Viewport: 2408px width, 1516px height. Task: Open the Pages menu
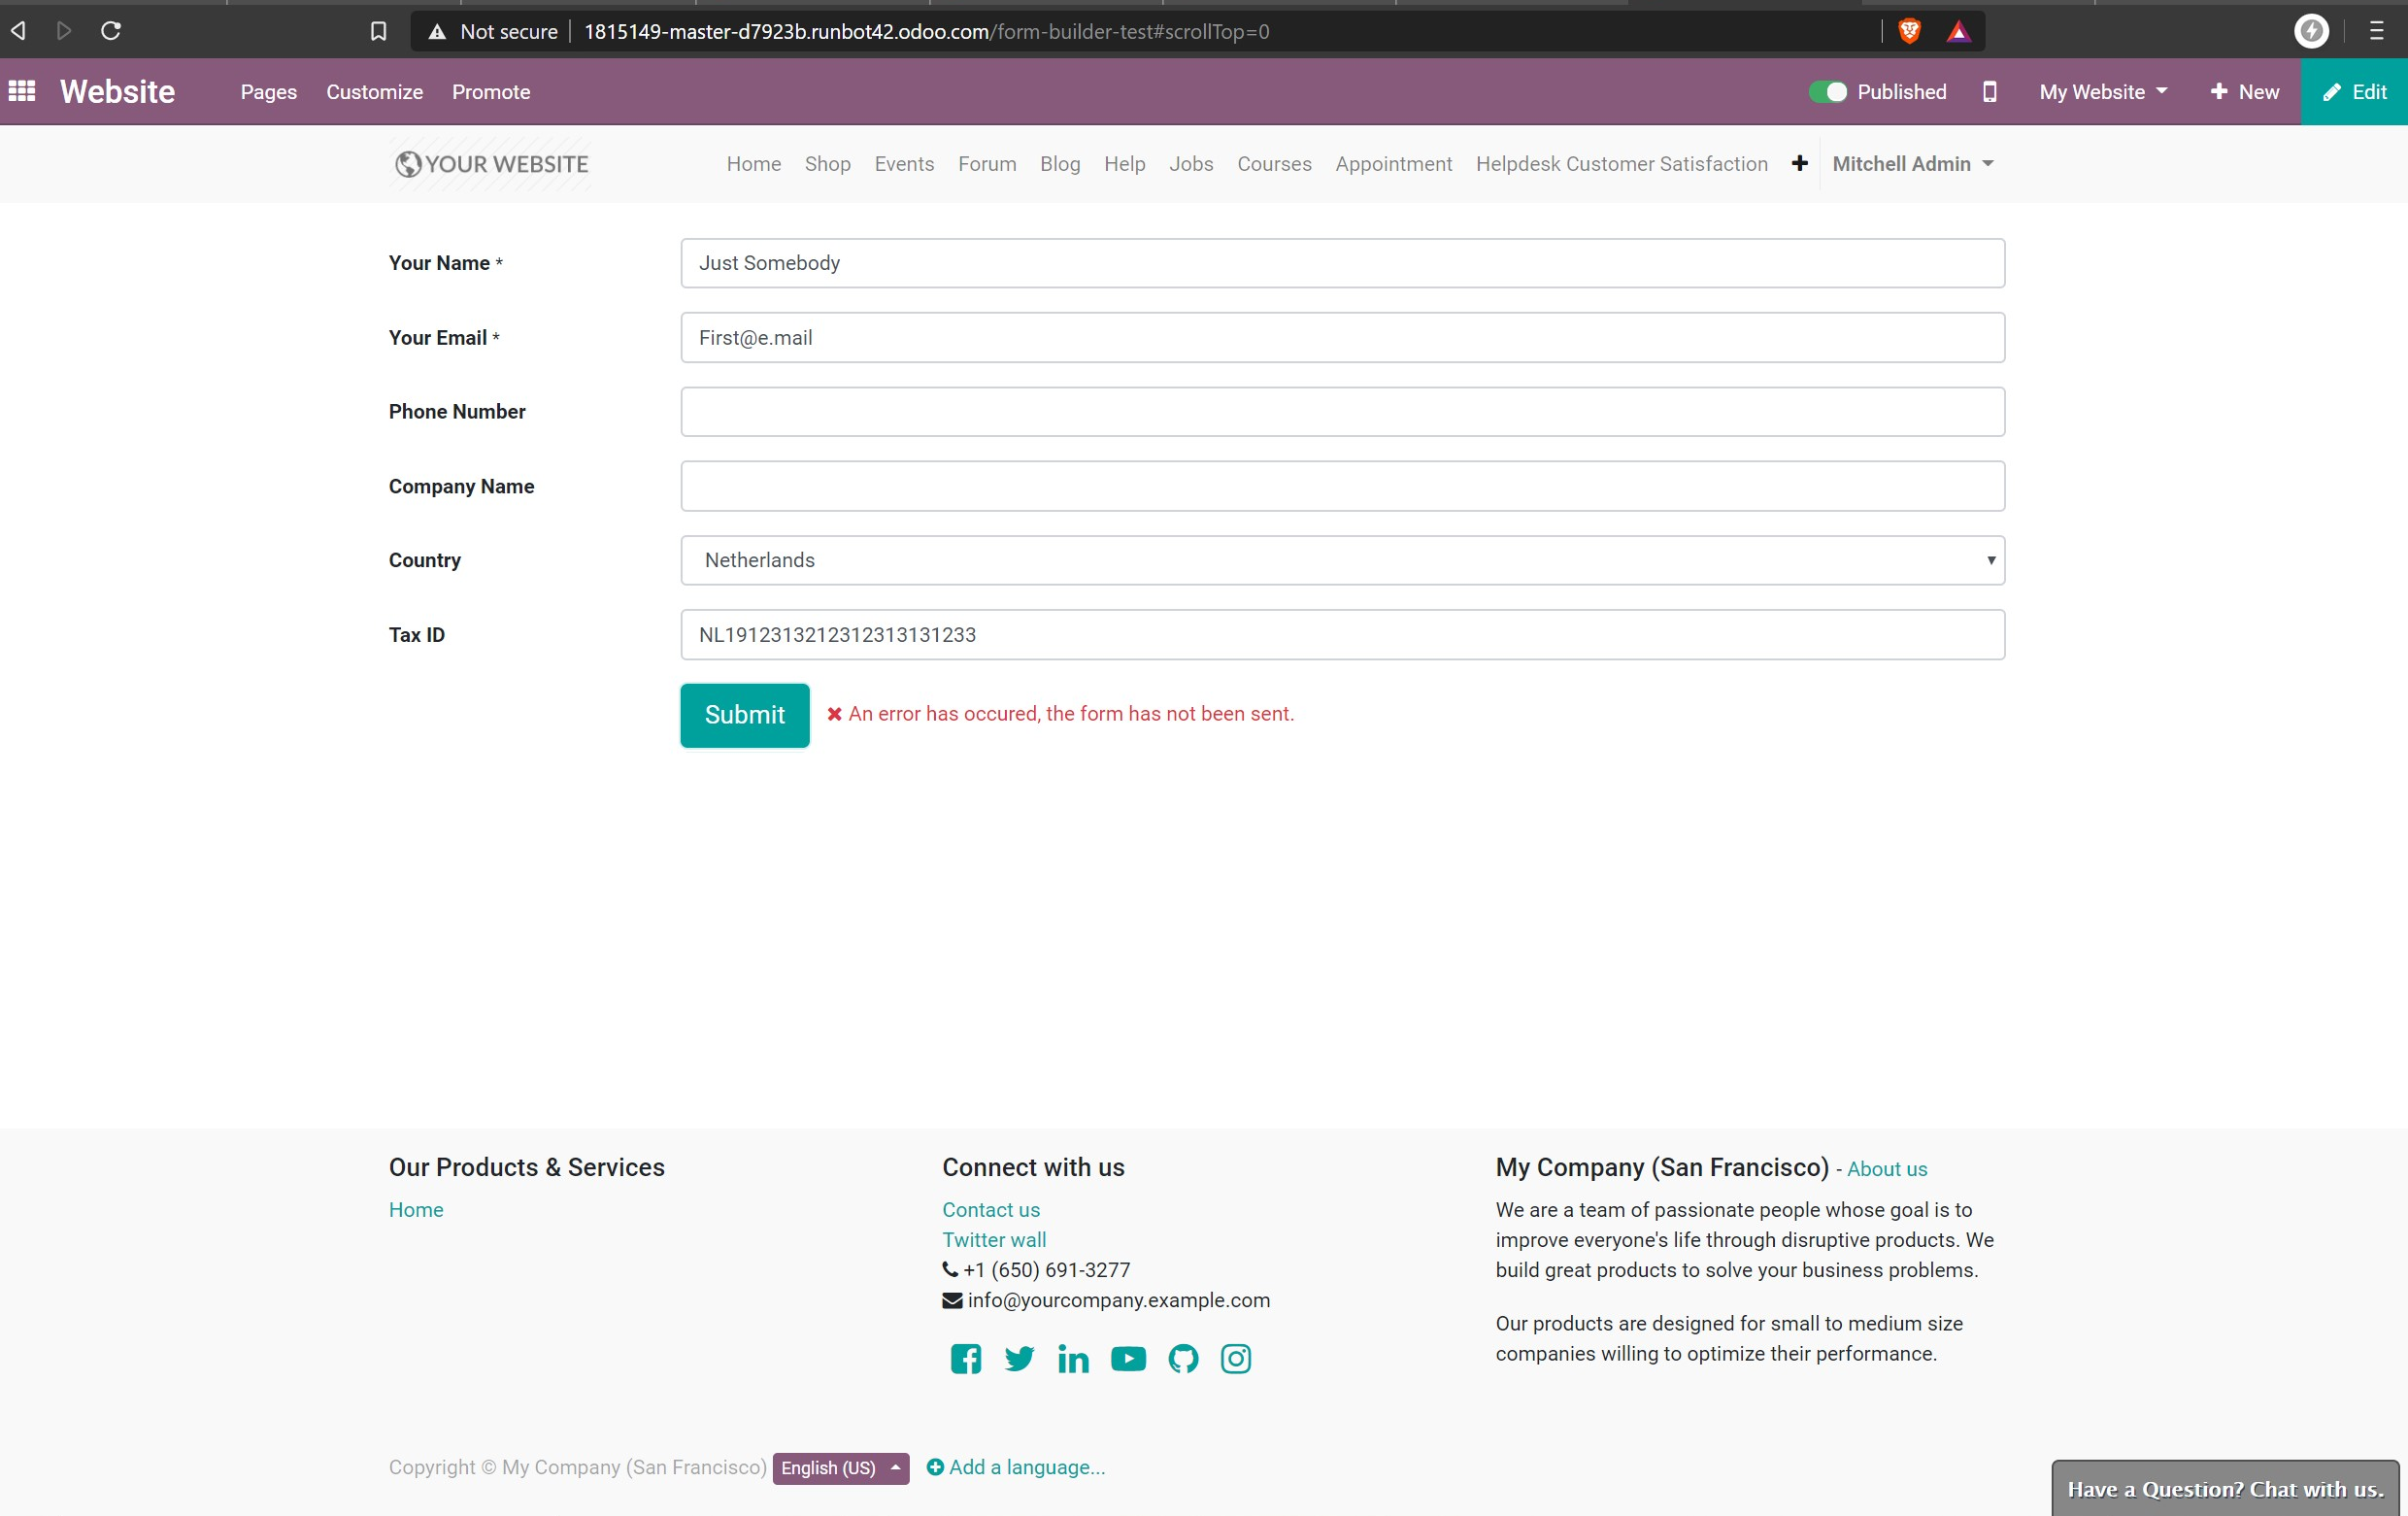click(268, 91)
